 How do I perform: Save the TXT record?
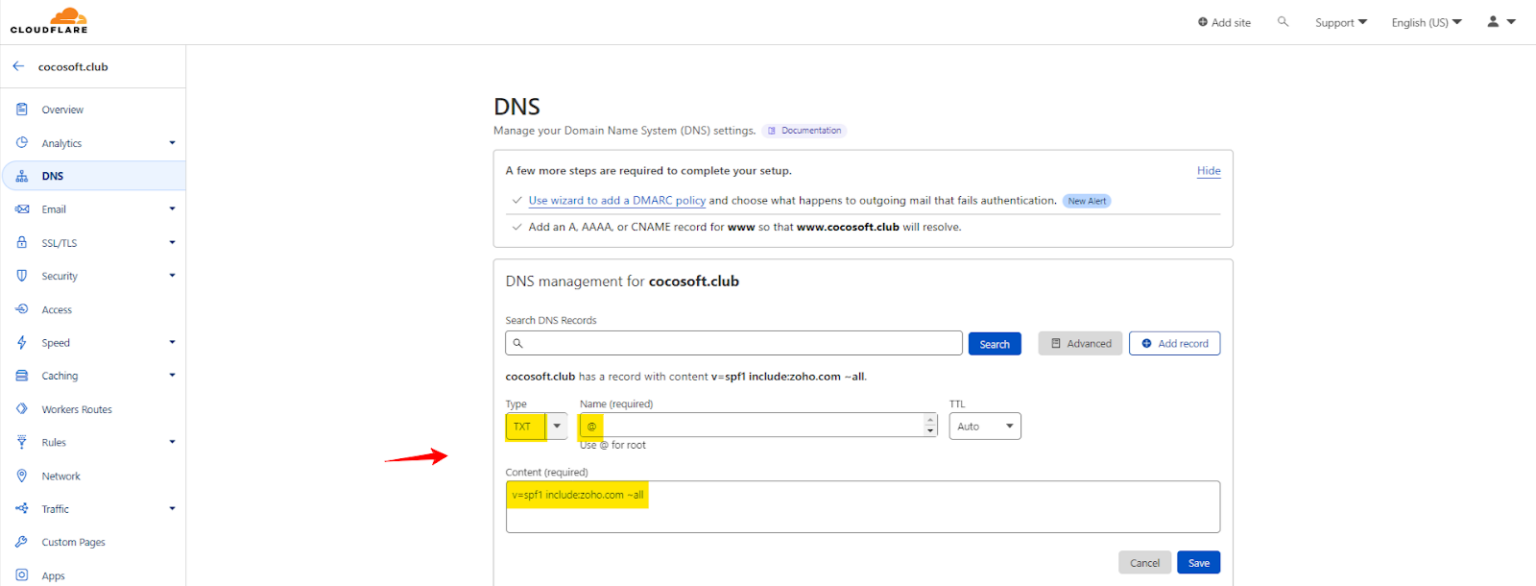coord(1198,562)
